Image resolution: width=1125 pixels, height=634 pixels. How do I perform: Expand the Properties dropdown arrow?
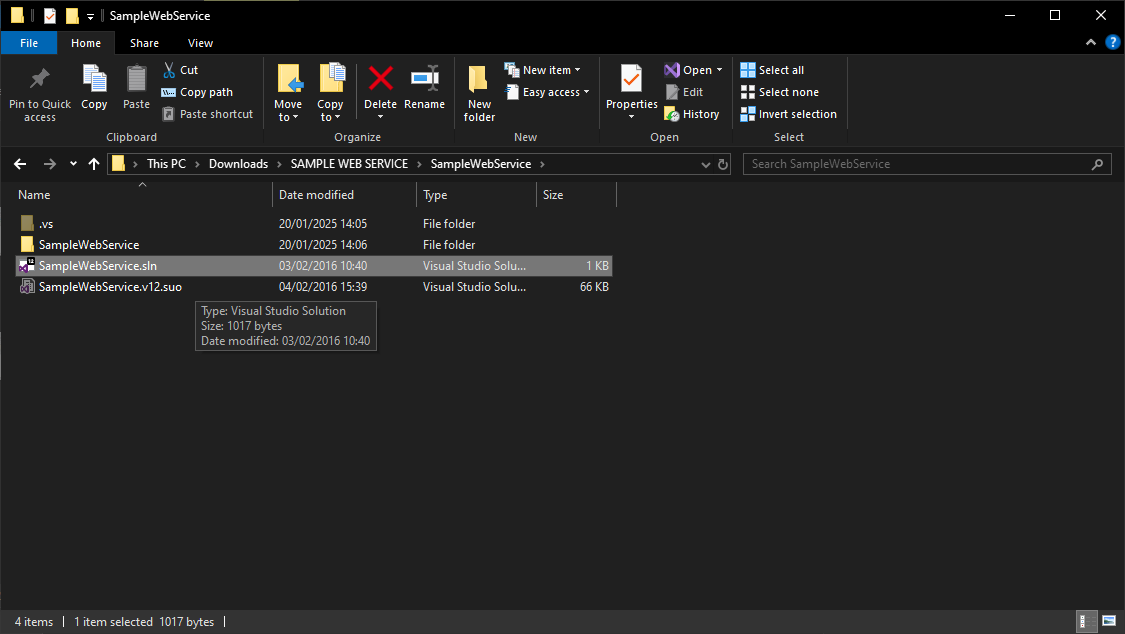(631, 117)
